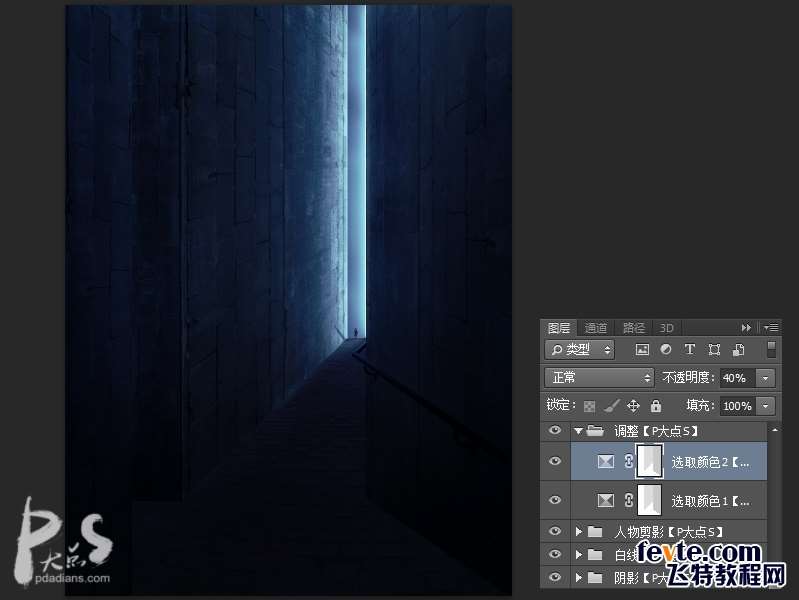
Task: Click the pixel layer filter icon
Action: pyautogui.click(x=642, y=350)
